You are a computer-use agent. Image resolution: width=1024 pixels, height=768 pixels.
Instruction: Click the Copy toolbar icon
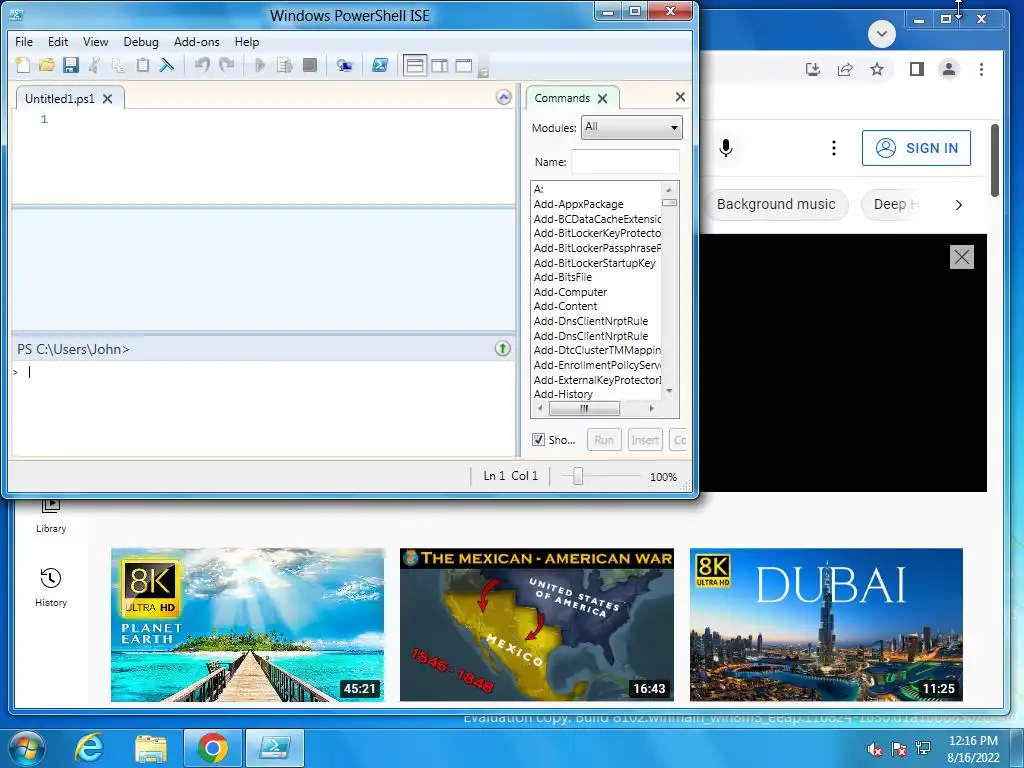[118, 65]
